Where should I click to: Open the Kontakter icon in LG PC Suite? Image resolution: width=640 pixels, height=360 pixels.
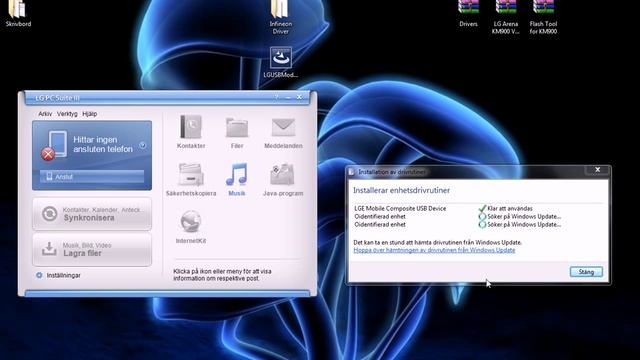(x=191, y=127)
